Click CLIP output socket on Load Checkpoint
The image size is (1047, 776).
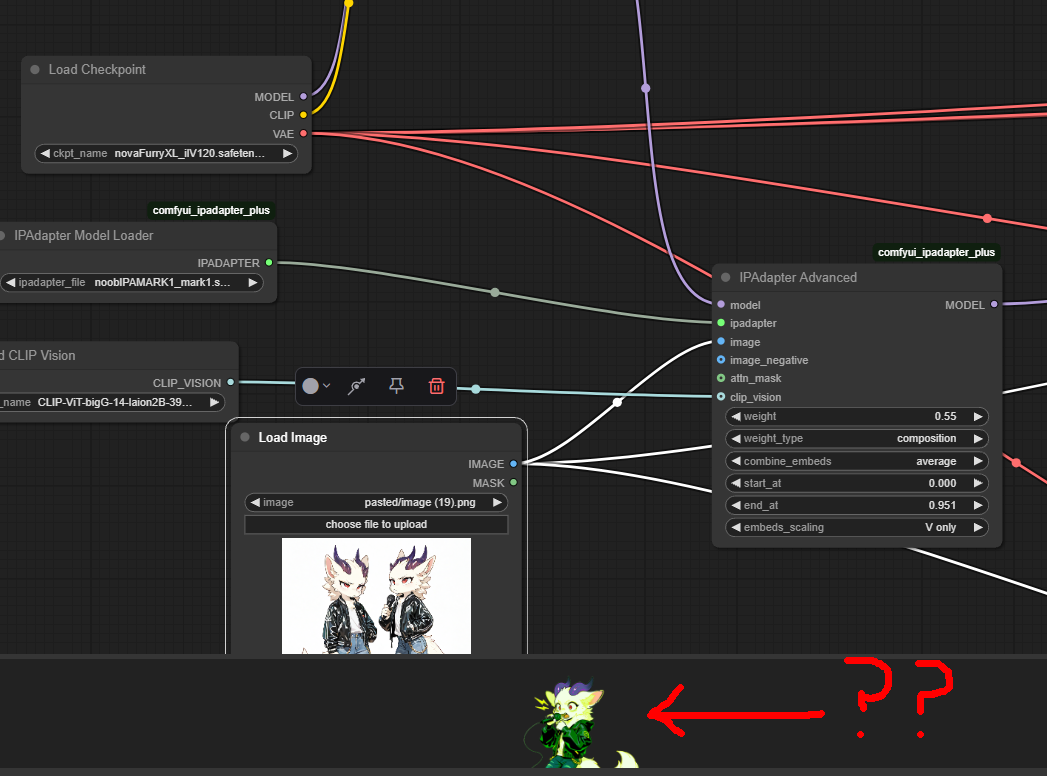click(x=303, y=115)
